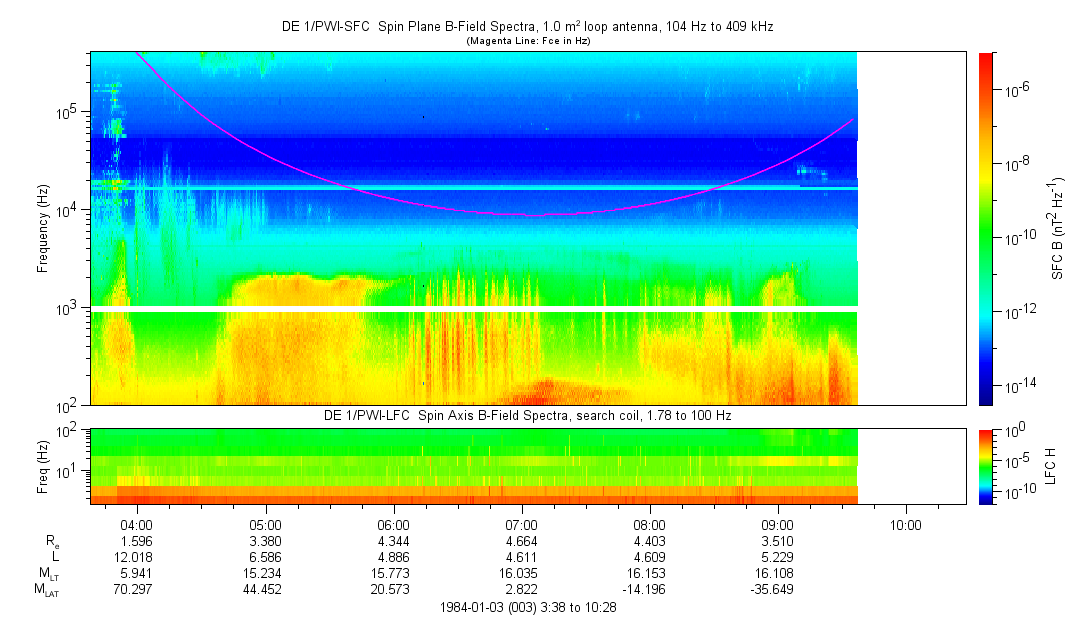
Task: Click the Magenta Line Fce subtitle
Action: [527, 41]
